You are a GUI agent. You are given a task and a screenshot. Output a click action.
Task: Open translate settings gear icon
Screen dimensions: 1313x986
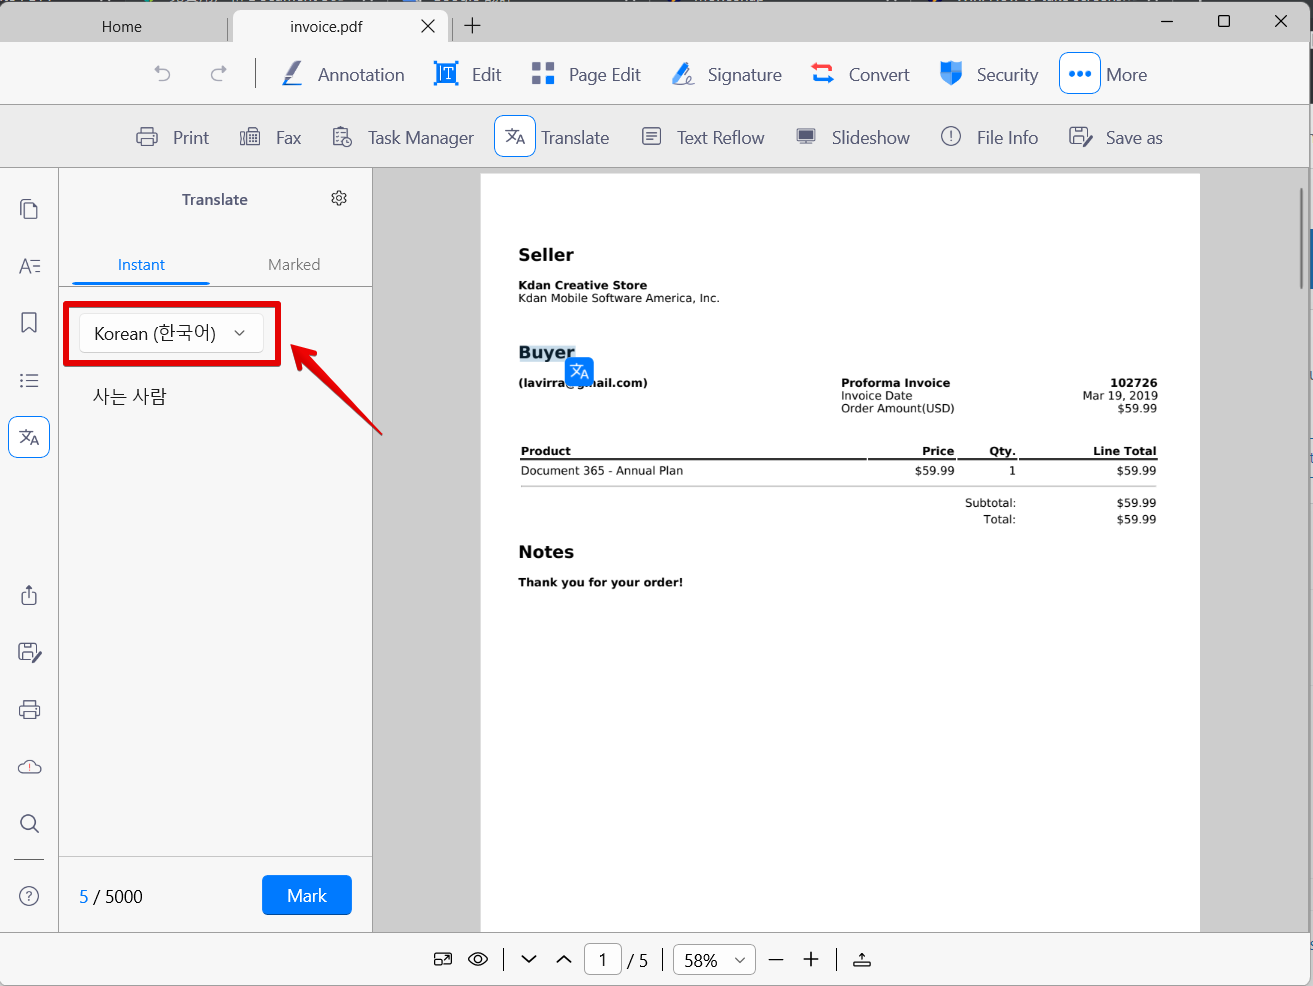pos(339,198)
